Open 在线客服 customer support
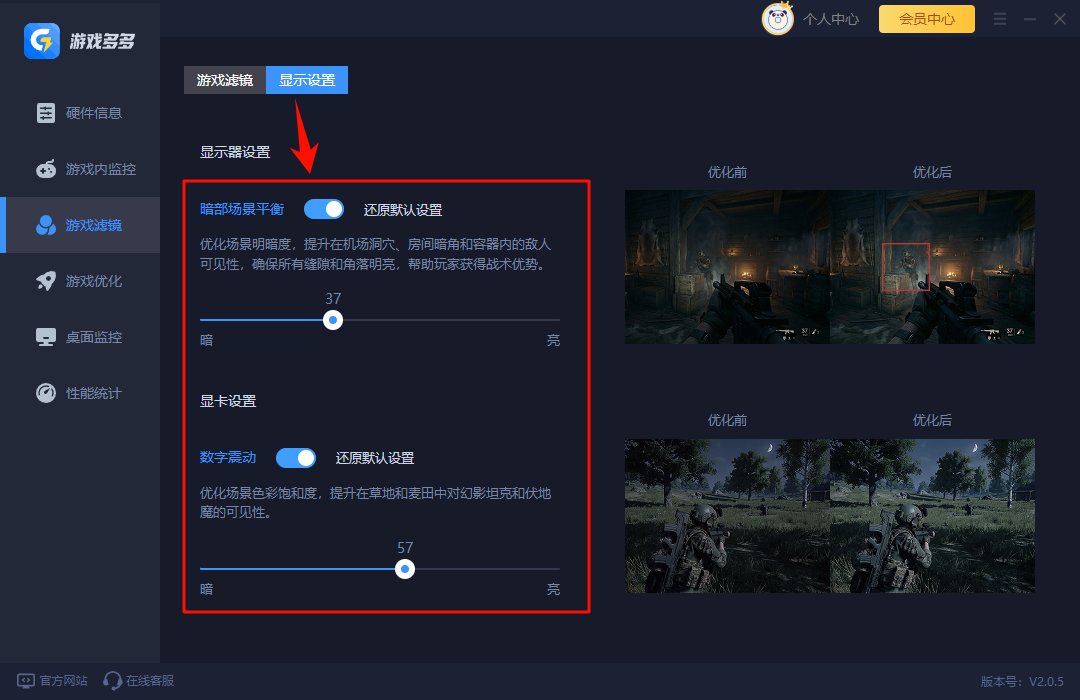Image resolution: width=1080 pixels, height=700 pixels. (137, 679)
